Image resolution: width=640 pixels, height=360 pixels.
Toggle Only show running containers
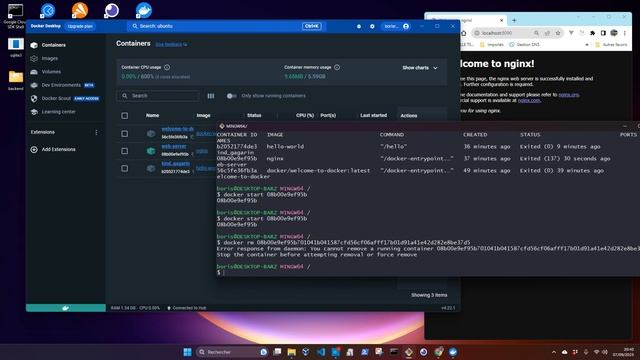tap(231, 96)
